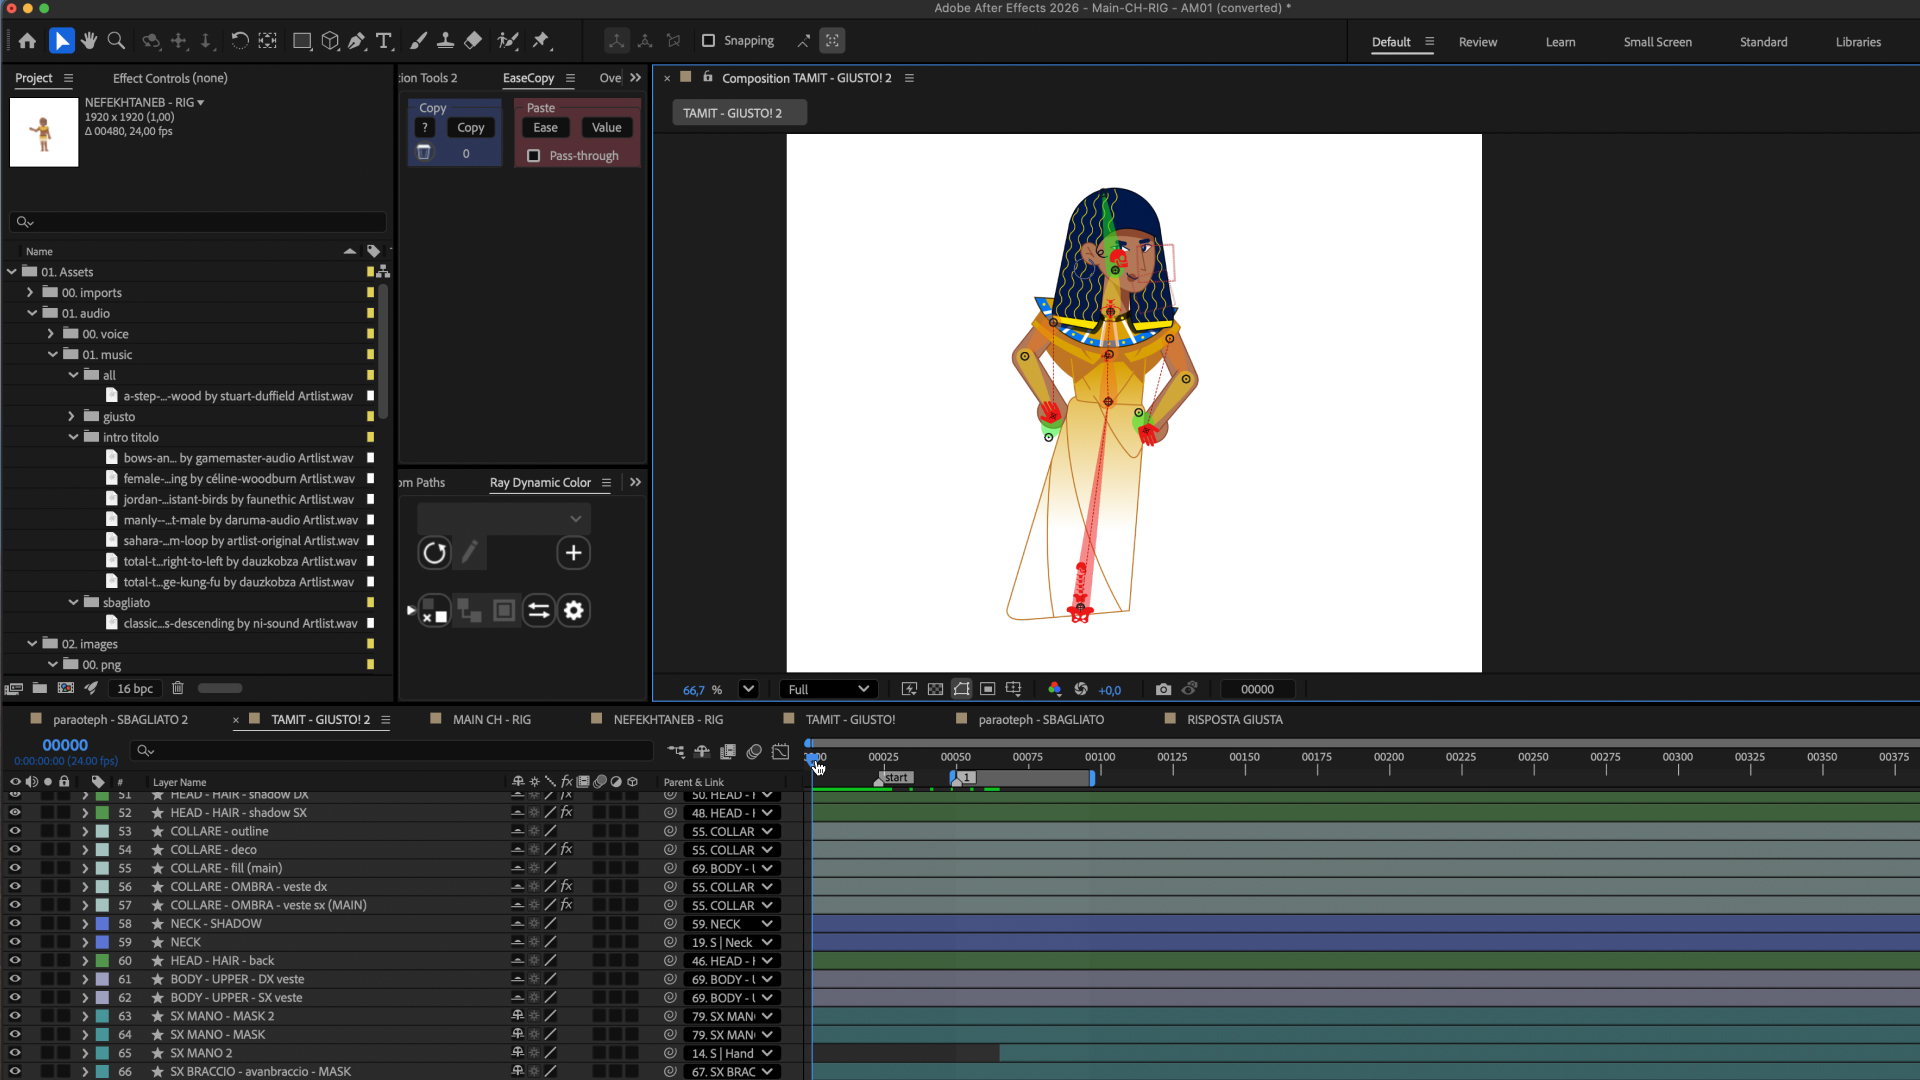Select the Rotation tool
1920x1080 pixels.
click(240, 41)
